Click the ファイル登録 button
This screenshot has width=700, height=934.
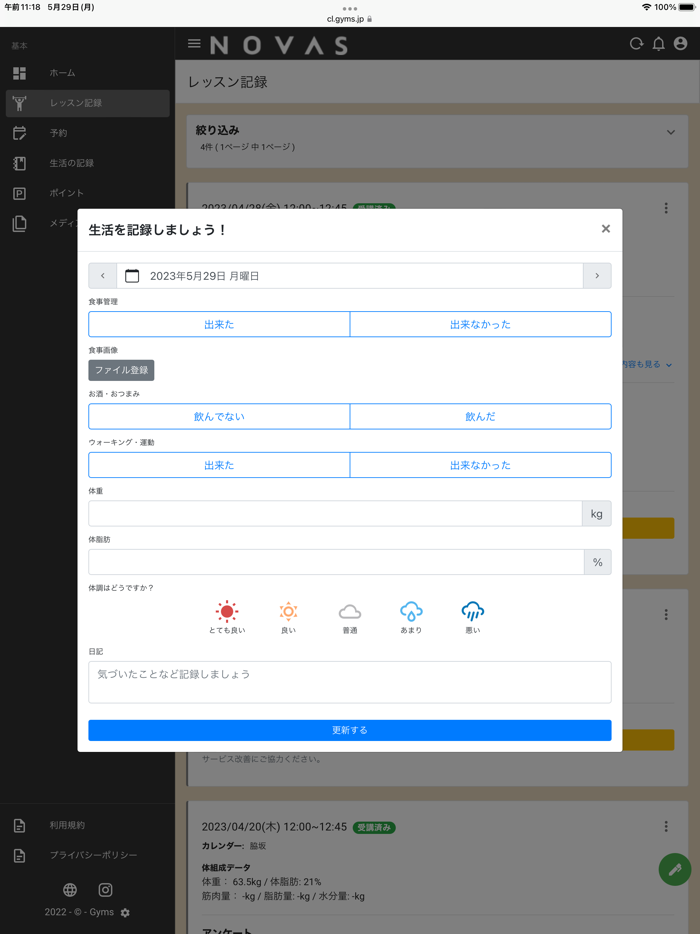(x=122, y=370)
